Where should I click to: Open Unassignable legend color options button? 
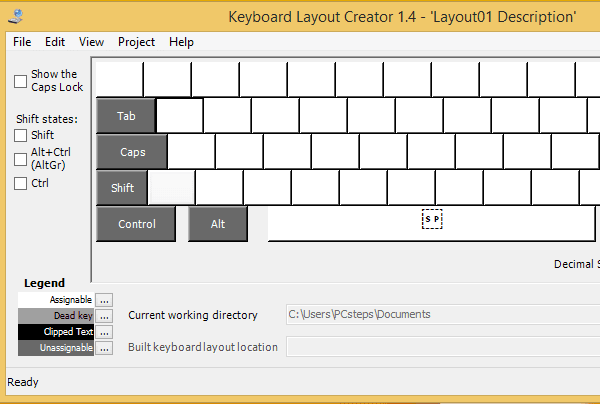point(104,348)
